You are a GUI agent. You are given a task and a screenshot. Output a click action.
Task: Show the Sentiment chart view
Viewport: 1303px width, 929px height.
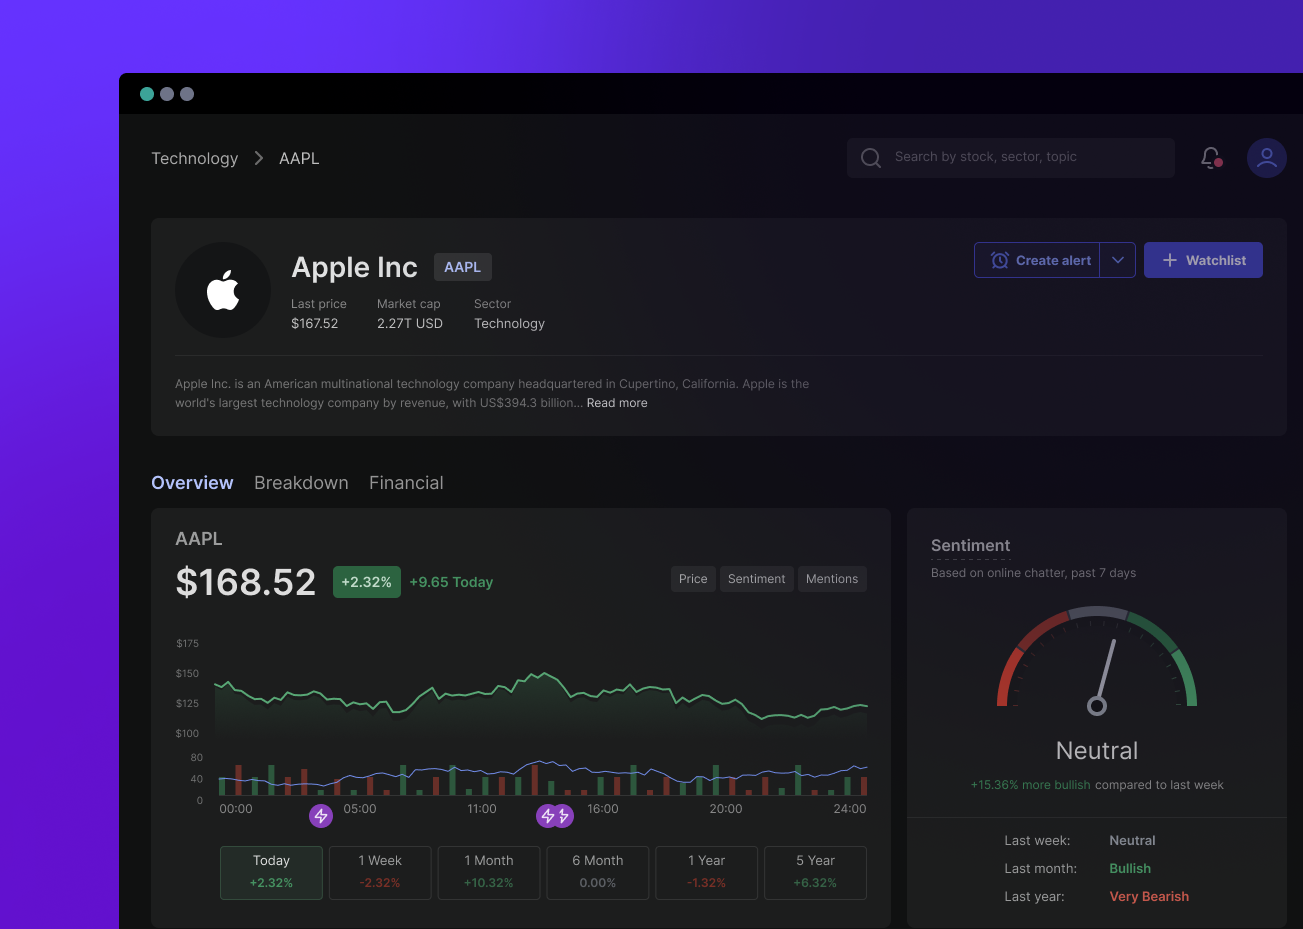click(757, 579)
